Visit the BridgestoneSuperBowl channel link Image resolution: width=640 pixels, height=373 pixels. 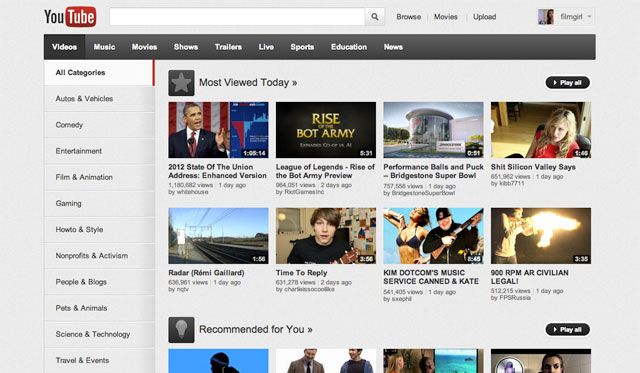pyautogui.click(x=423, y=193)
